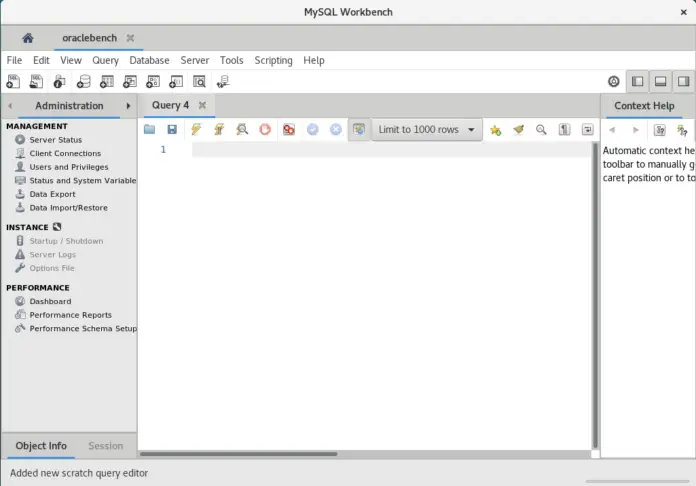Open the Scripting menu
This screenshot has width=696, height=486.
(273, 60)
